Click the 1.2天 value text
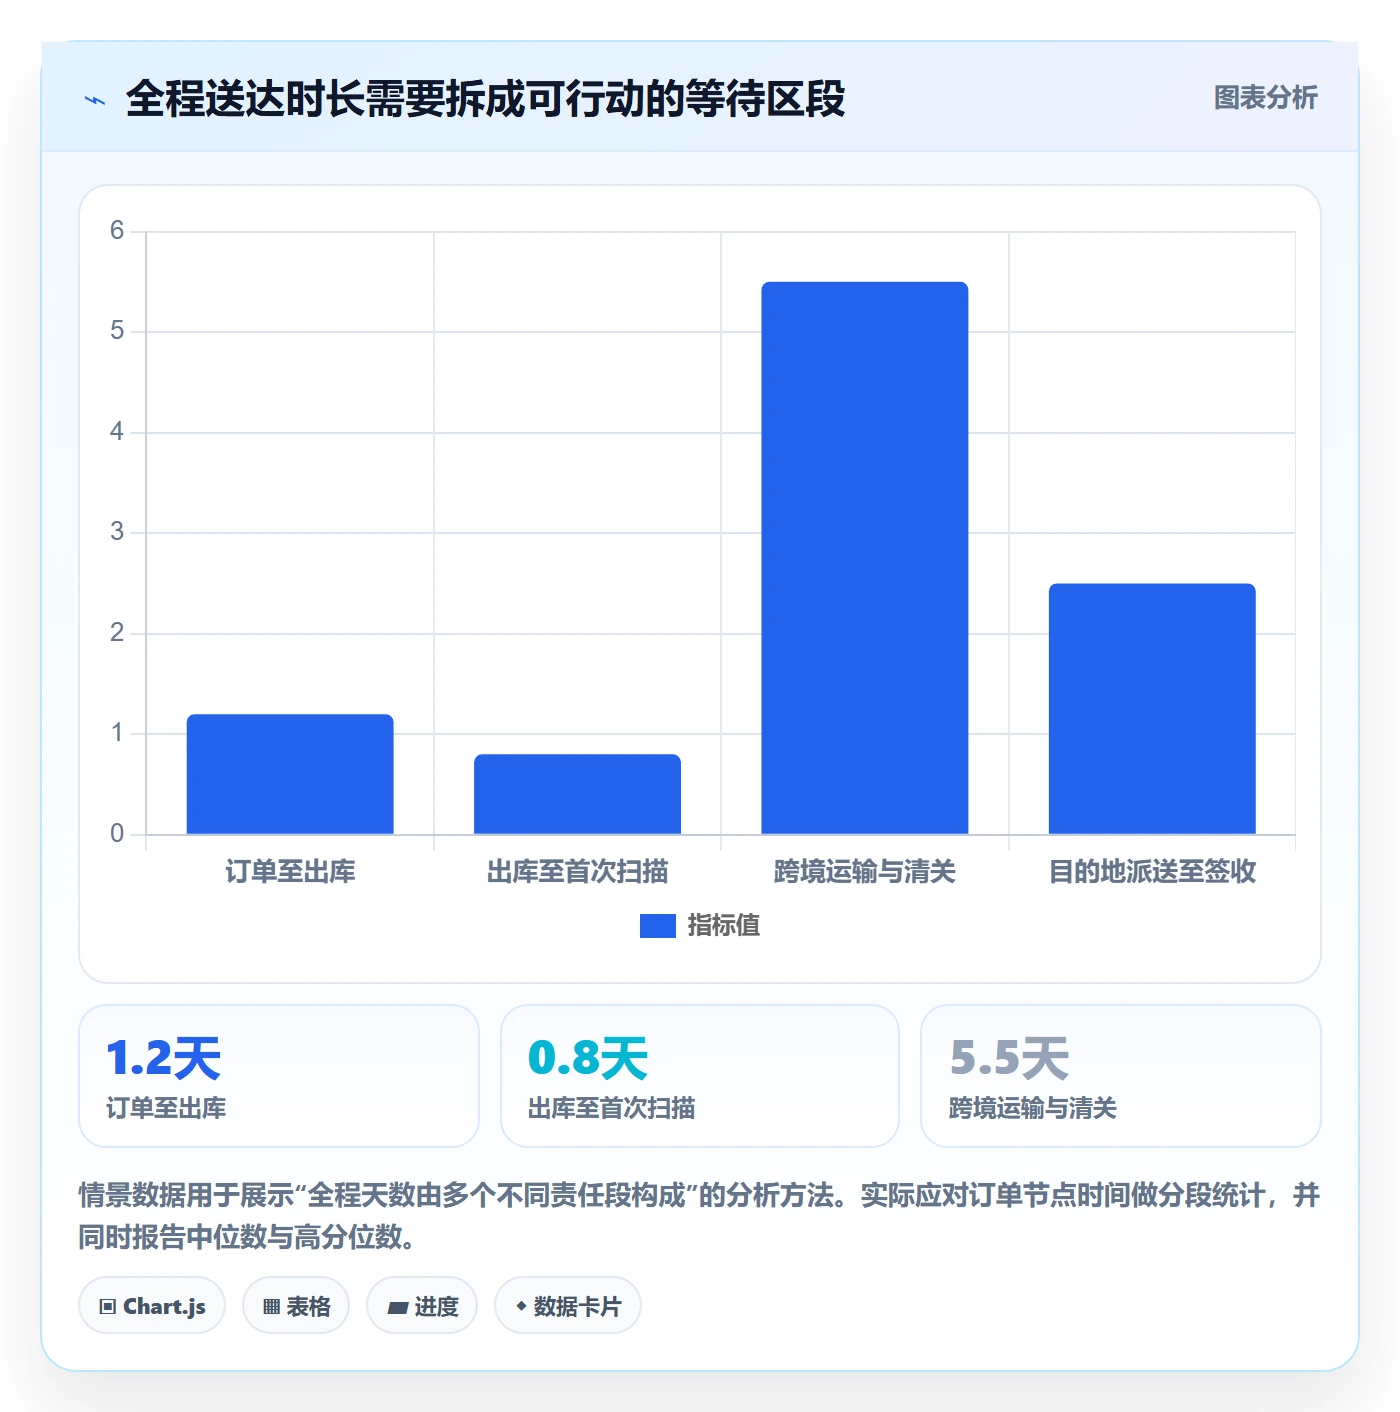This screenshot has width=1400, height=1412. [x=163, y=1058]
